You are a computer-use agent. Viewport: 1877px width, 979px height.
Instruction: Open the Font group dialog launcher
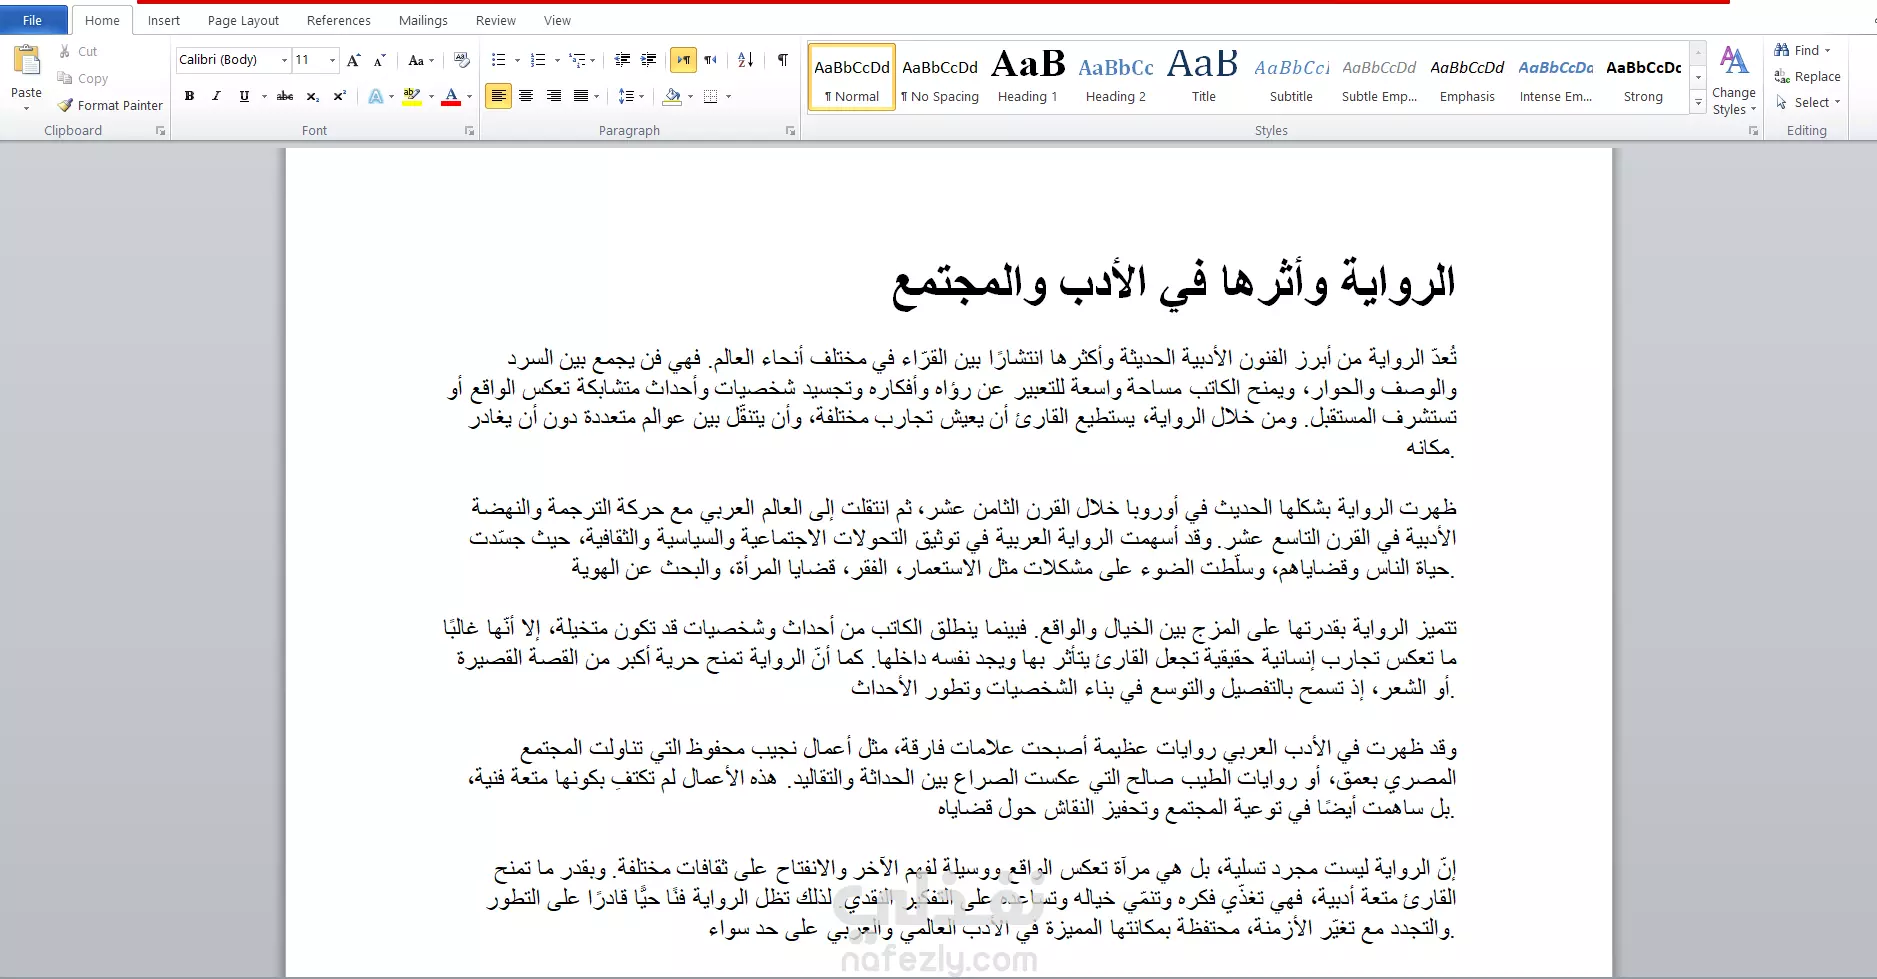(469, 131)
